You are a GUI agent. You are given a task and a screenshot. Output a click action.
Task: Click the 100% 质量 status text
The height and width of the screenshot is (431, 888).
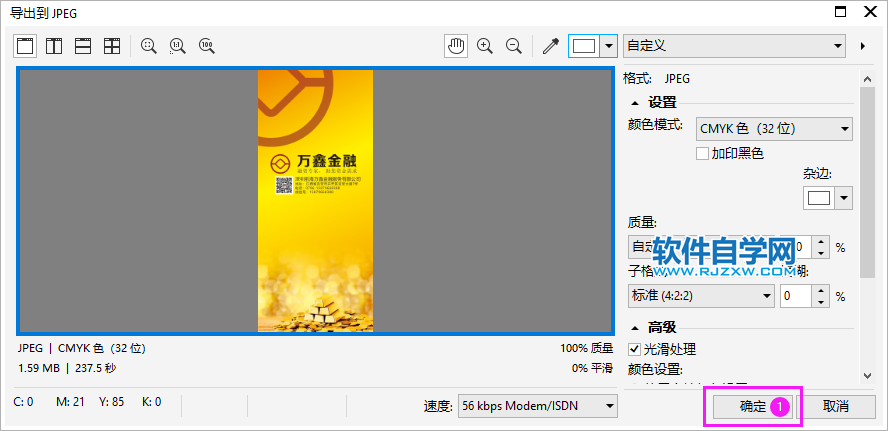point(586,348)
